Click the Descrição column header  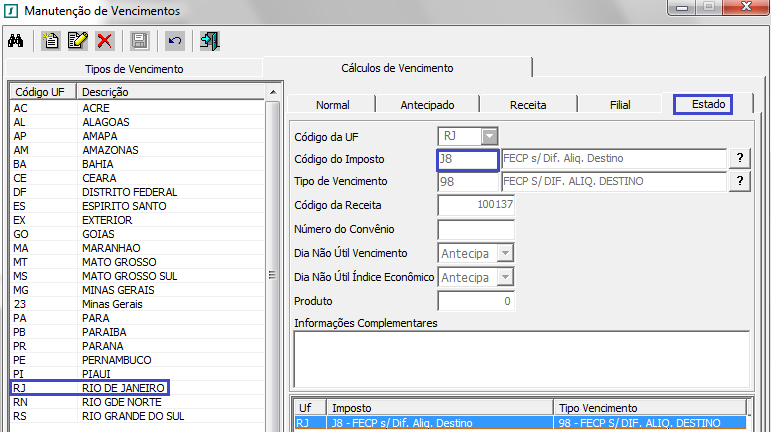(x=171, y=92)
